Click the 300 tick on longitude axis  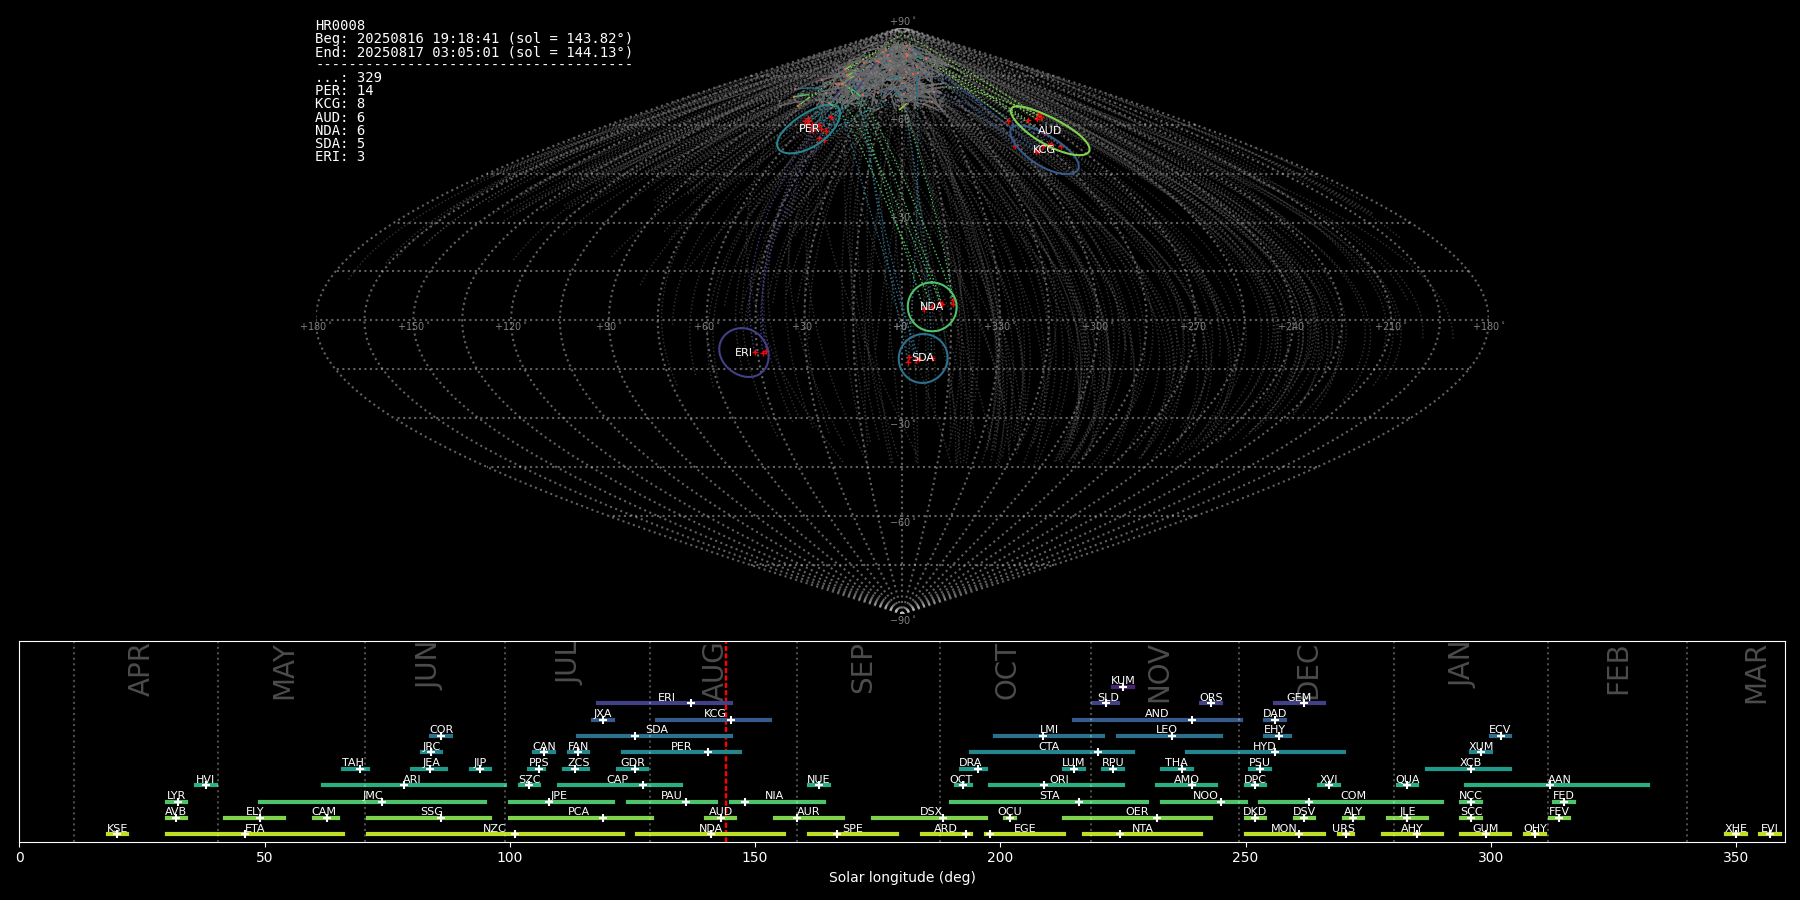pyautogui.click(x=1490, y=857)
